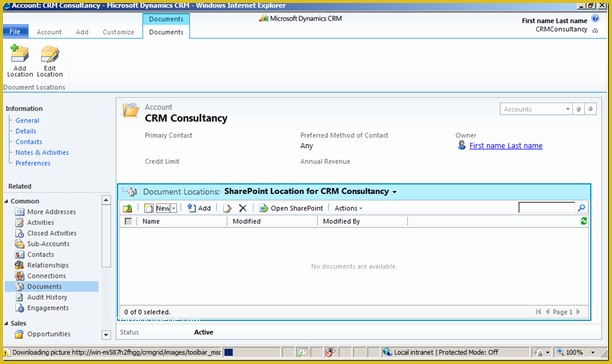Switch to the Add ribbon tab
Image resolution: width=612 pixels, height=364 pixels.
click(x=82, y=32)
